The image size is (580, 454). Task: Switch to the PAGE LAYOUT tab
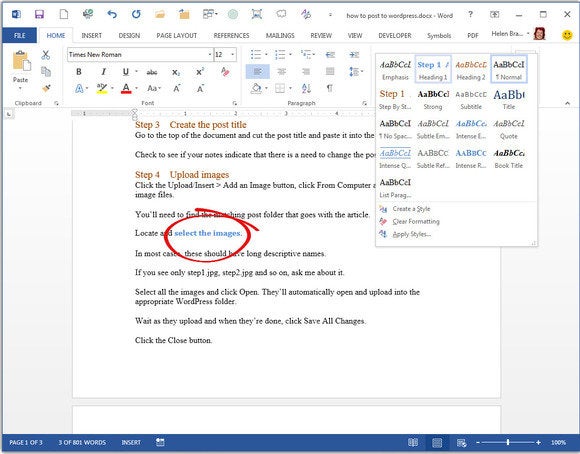tap(177, 36)
